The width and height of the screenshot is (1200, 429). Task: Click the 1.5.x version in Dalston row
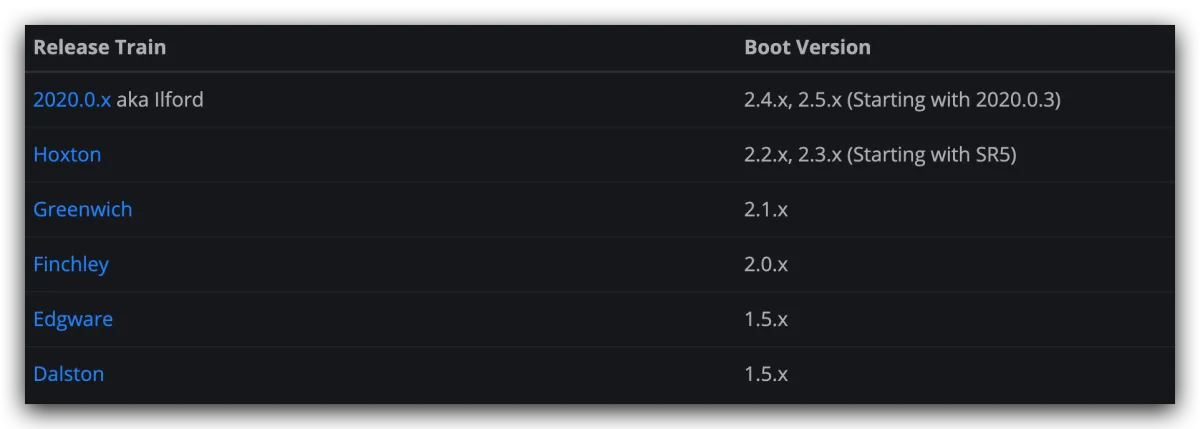tap(766, 375)
